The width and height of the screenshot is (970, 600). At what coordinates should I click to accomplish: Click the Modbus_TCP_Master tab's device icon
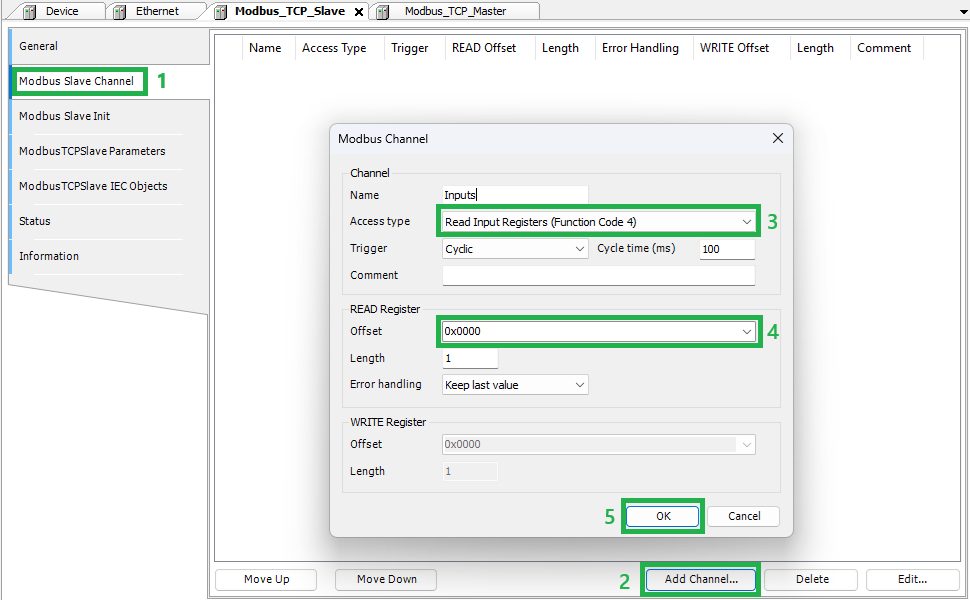click(x=383, y=12)
